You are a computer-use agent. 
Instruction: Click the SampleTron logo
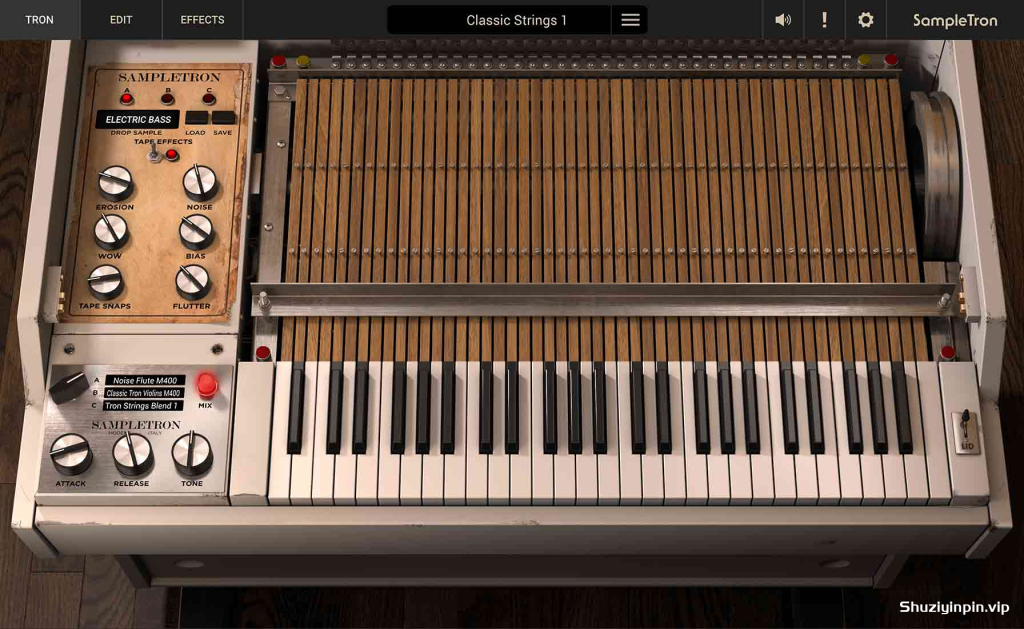[x=955, y=20]
